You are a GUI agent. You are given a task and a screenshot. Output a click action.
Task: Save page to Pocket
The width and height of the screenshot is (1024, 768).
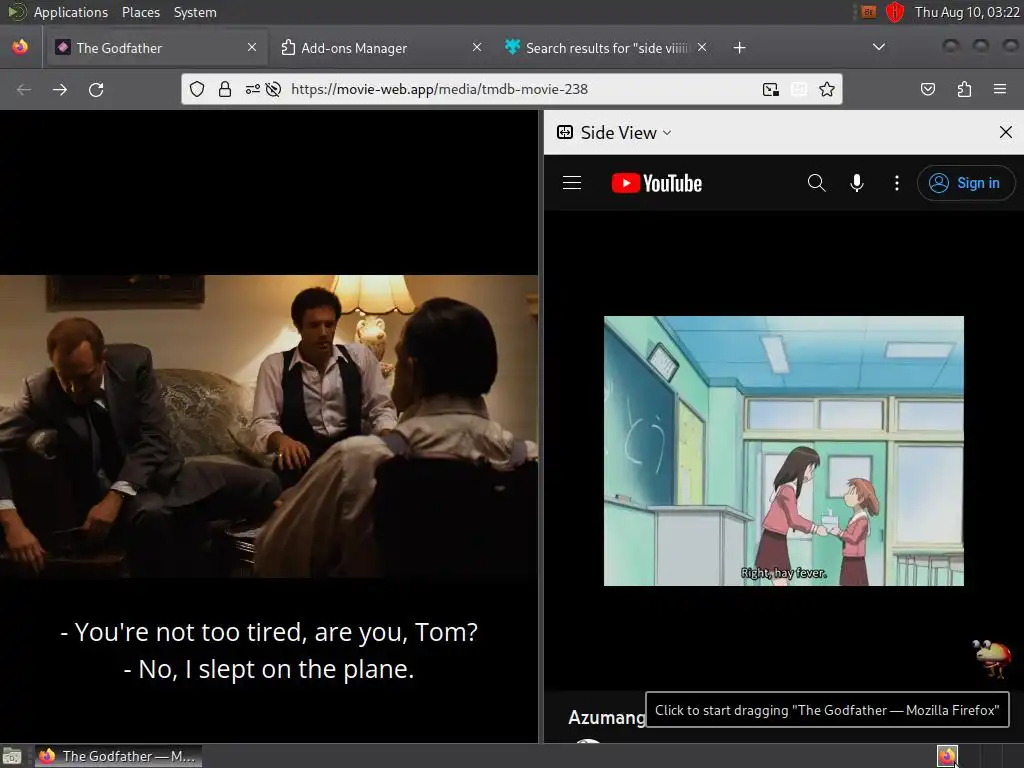pos(928,89)
